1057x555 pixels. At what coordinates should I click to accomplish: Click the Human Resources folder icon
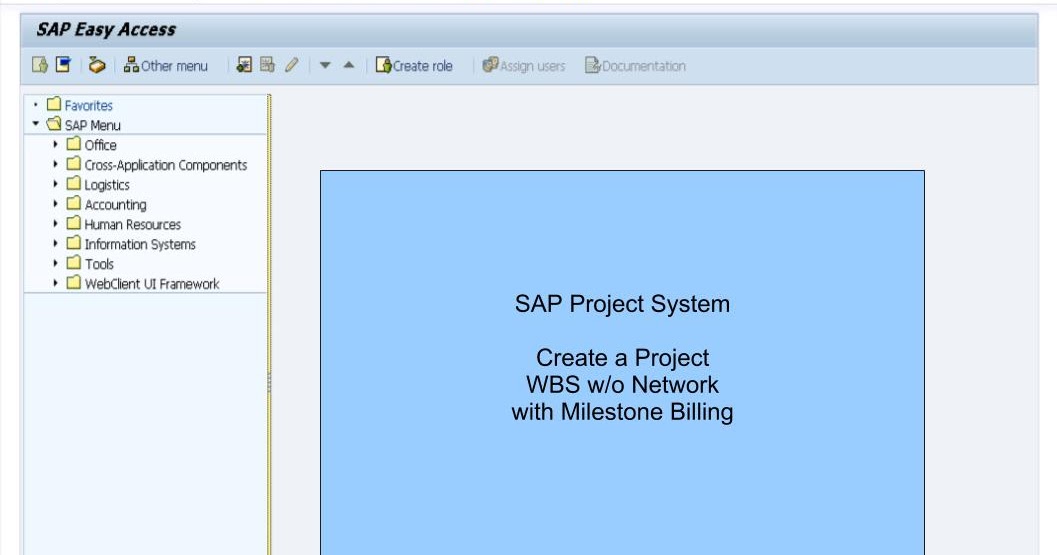tap(73, 223)
